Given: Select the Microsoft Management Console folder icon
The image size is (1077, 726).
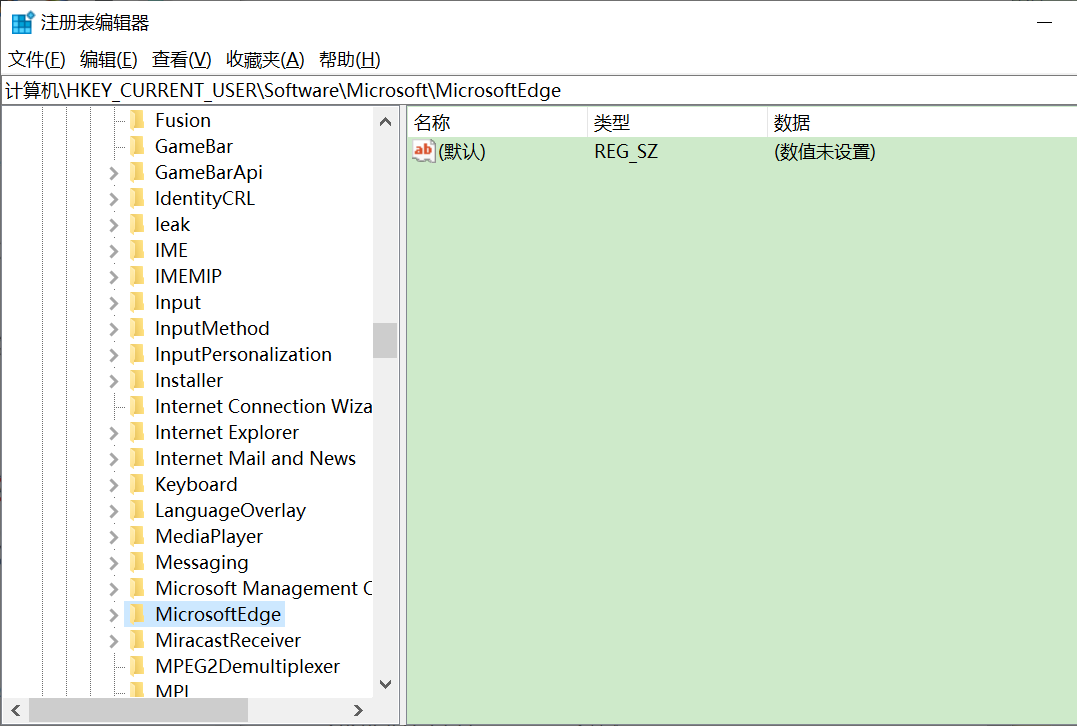Looking at the screenshot, I should click(x=137, y=589).
